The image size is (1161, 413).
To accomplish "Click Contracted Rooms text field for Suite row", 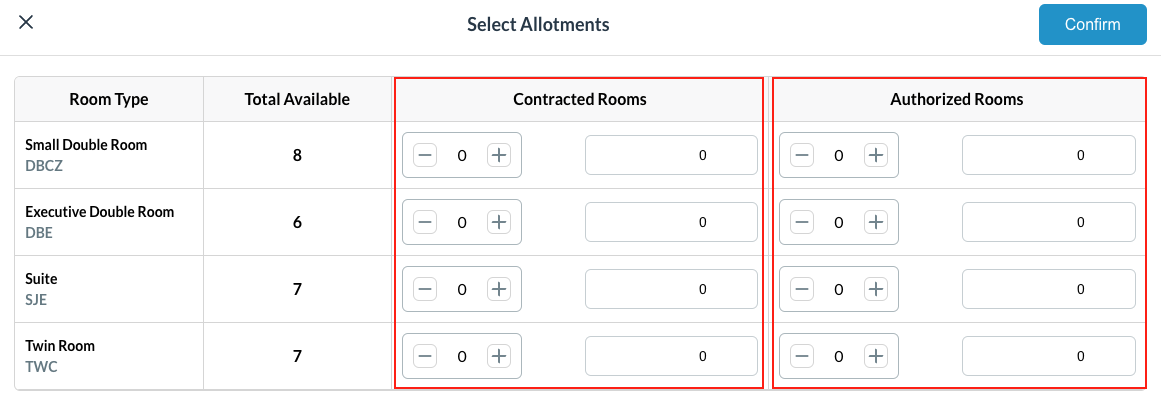I will [x=671, y=289].
